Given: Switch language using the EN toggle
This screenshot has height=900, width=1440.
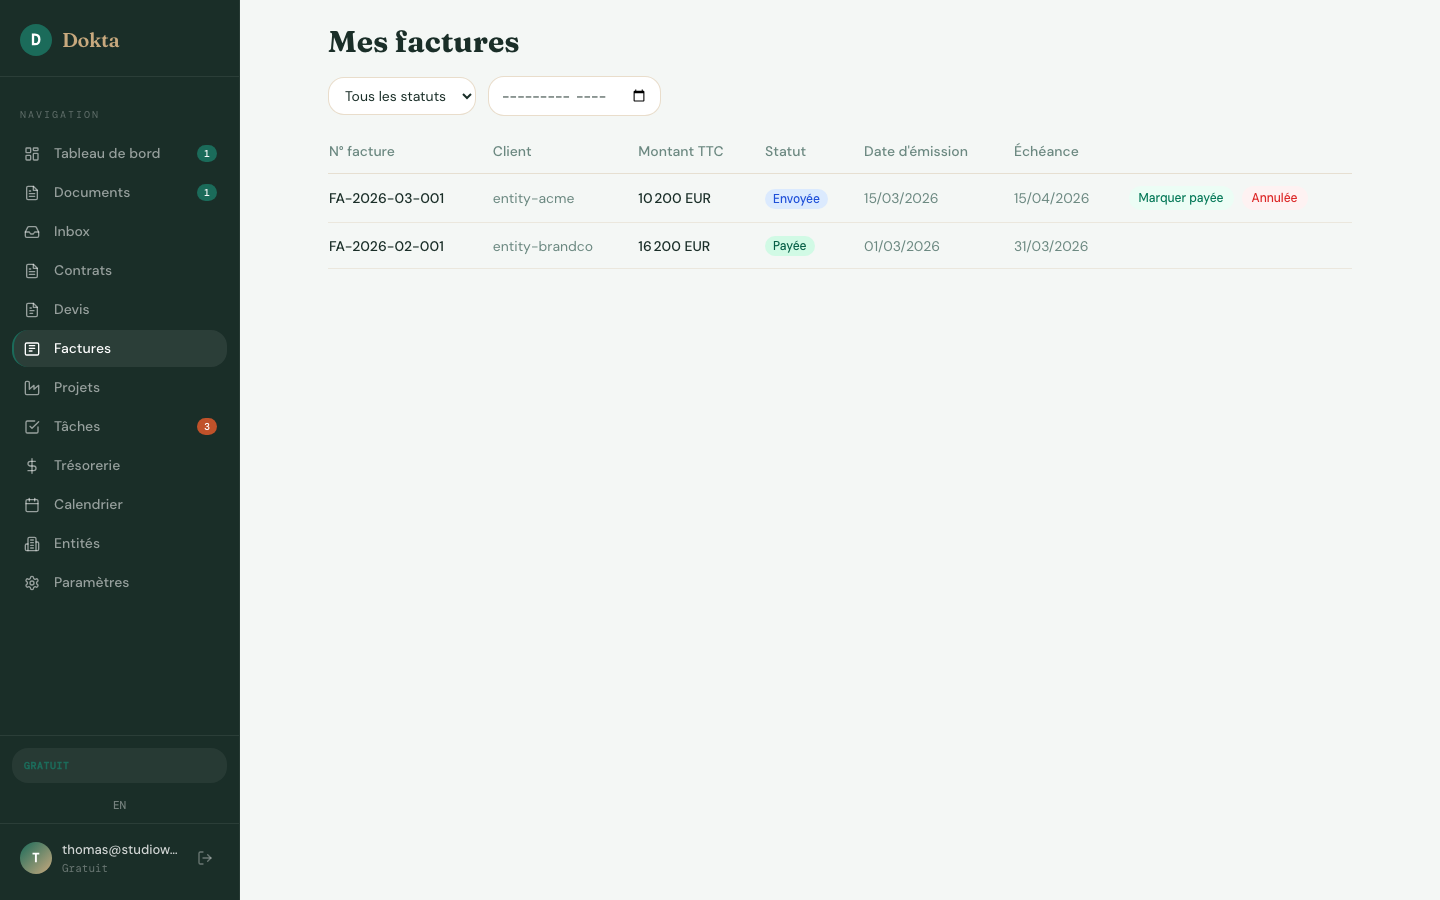Looking at the screenshot, I should coord(120,805).
